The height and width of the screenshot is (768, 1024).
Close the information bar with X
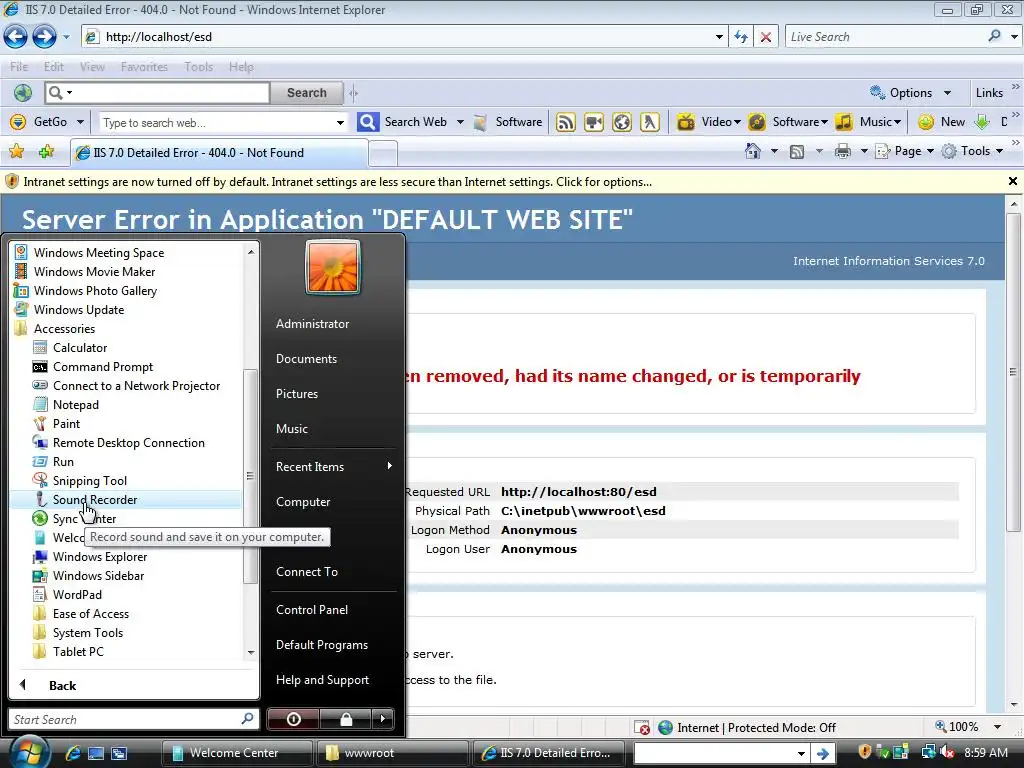click(1013, 181)
